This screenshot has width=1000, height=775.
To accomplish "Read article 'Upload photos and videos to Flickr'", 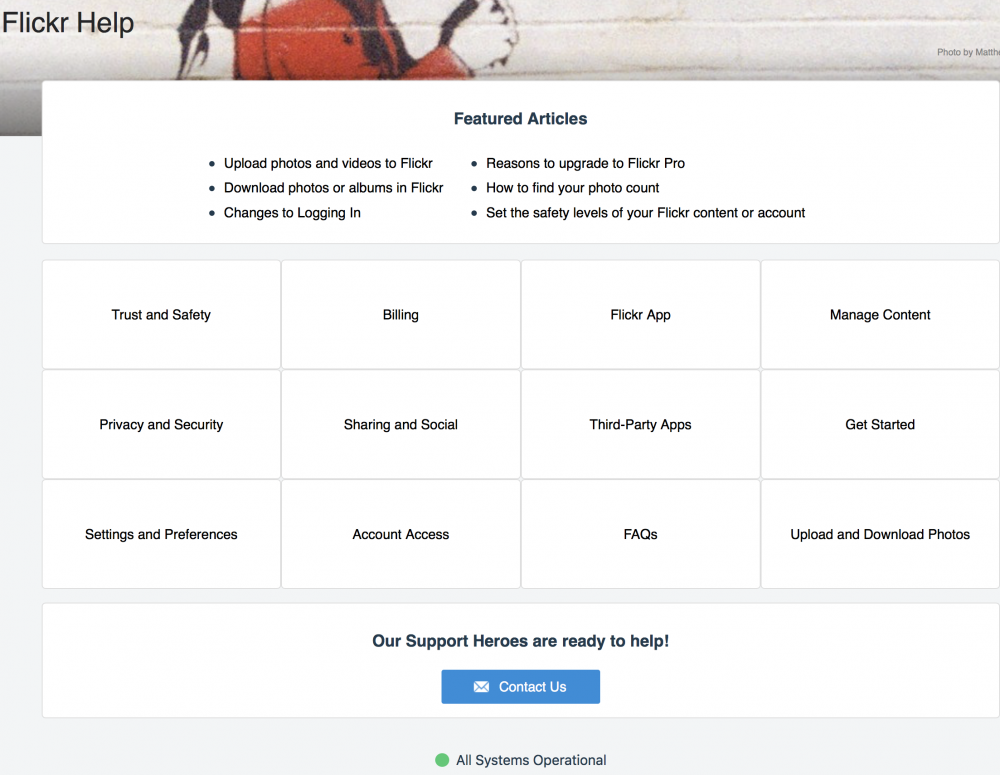I will tap(328, 163).
